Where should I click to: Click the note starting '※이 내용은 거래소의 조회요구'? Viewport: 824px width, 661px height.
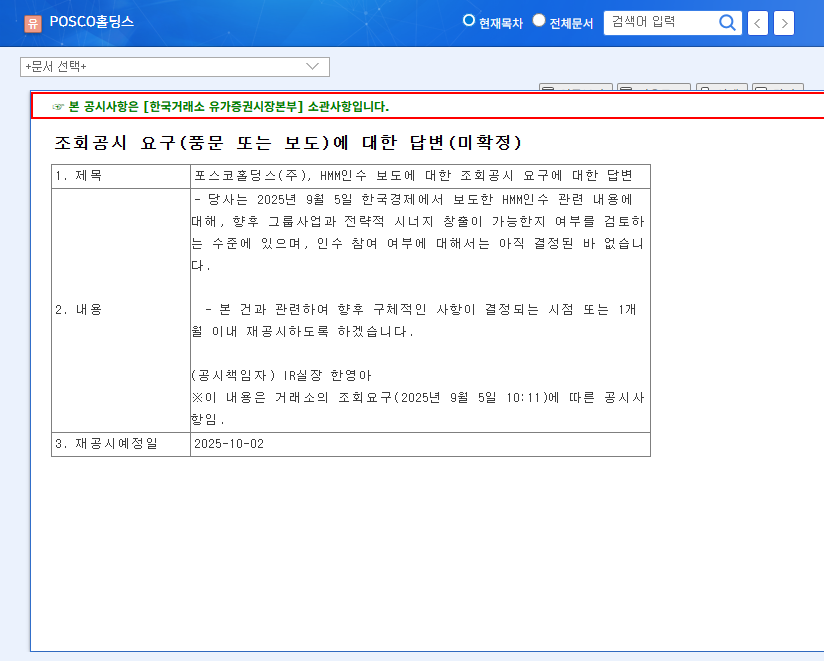point(418,408)
